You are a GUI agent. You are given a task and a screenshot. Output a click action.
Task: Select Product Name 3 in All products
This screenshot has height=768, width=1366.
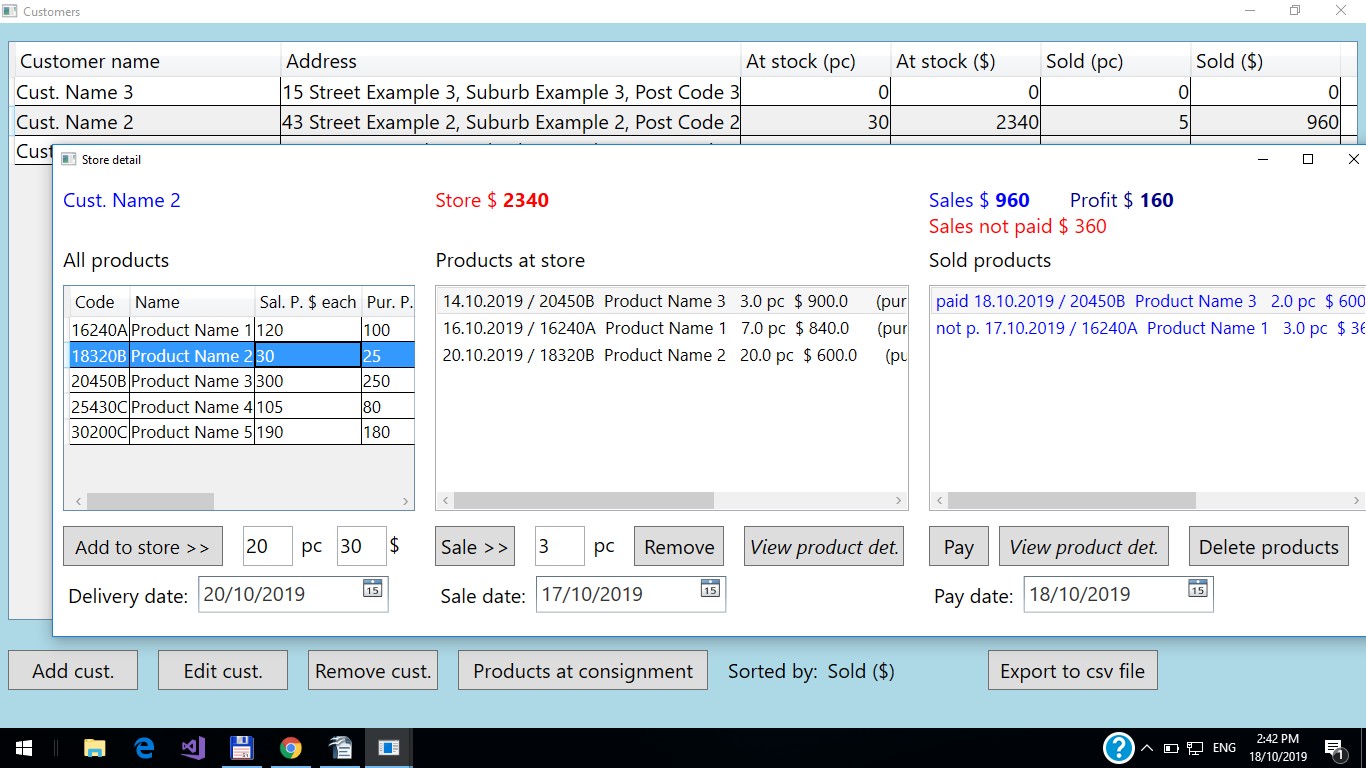click(191, 381)
